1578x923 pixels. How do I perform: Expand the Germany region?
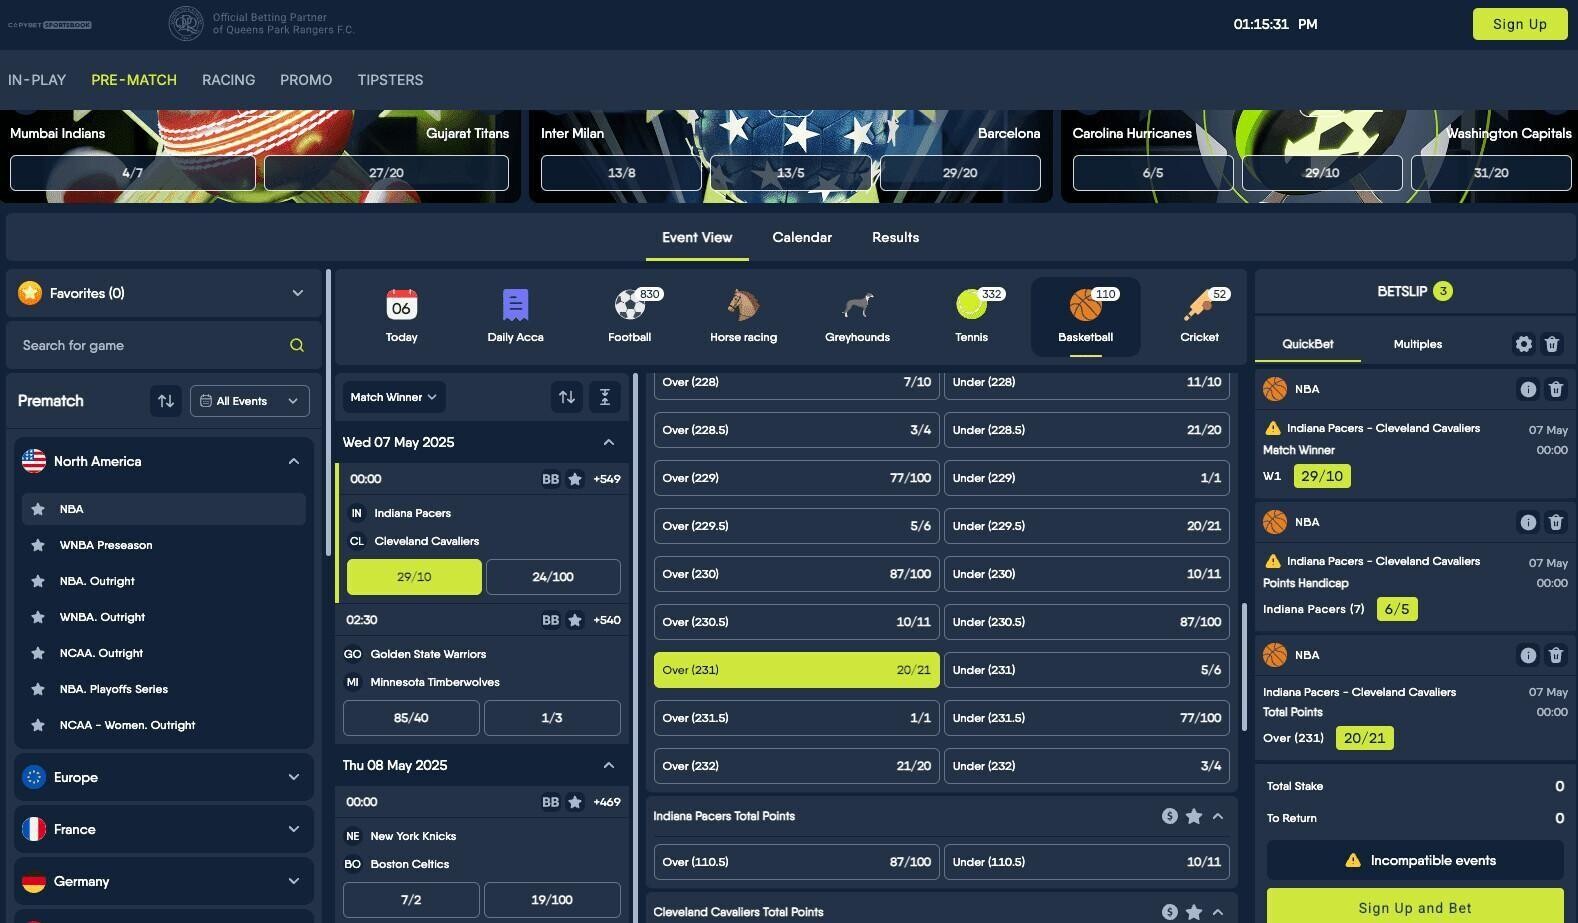tap(163, 881)
